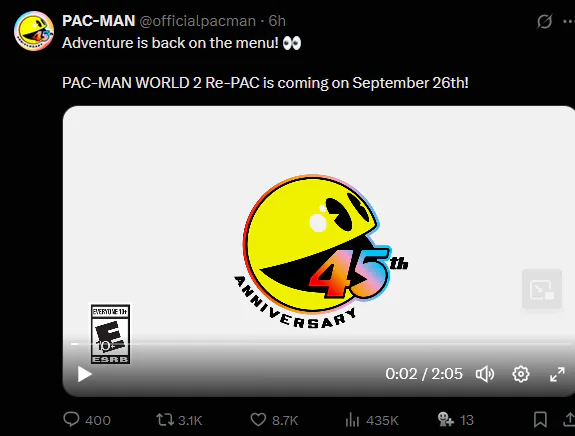575x436 pixels.
Task: Open the PAC-MAN display name link
Action: 99,21
